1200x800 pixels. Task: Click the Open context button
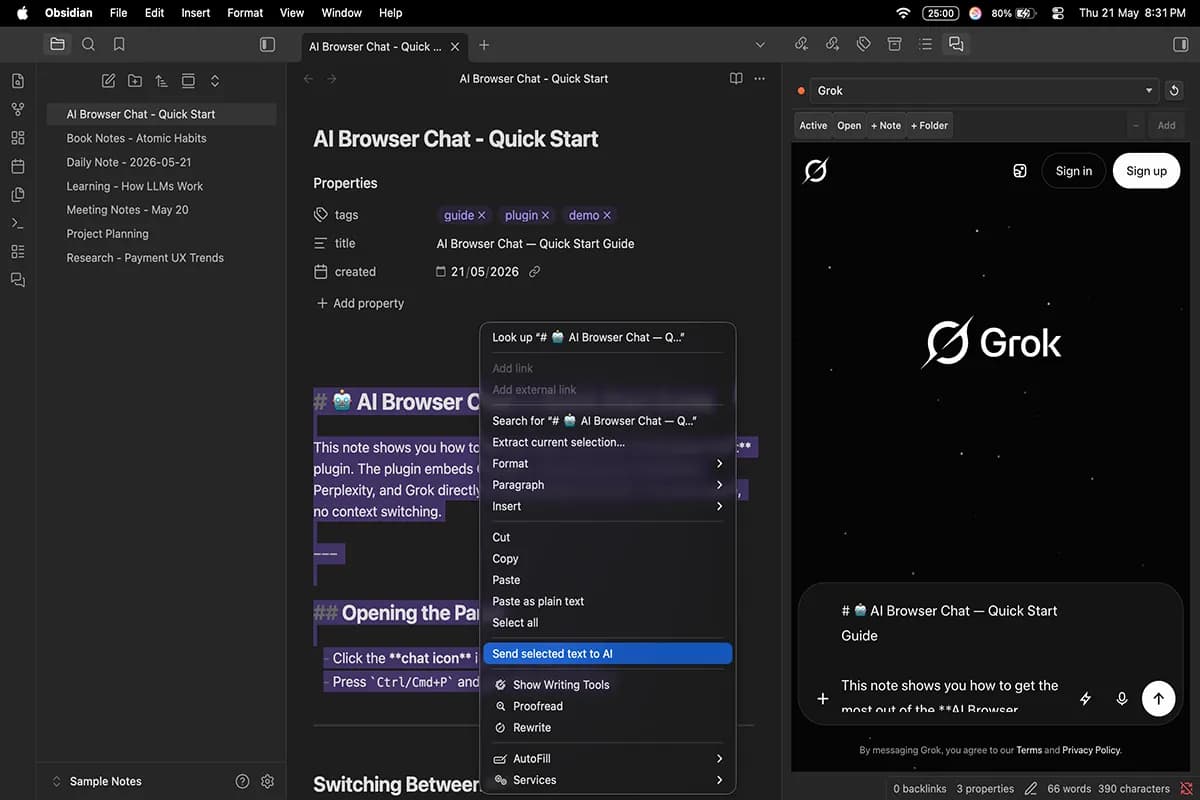(849, 125)
